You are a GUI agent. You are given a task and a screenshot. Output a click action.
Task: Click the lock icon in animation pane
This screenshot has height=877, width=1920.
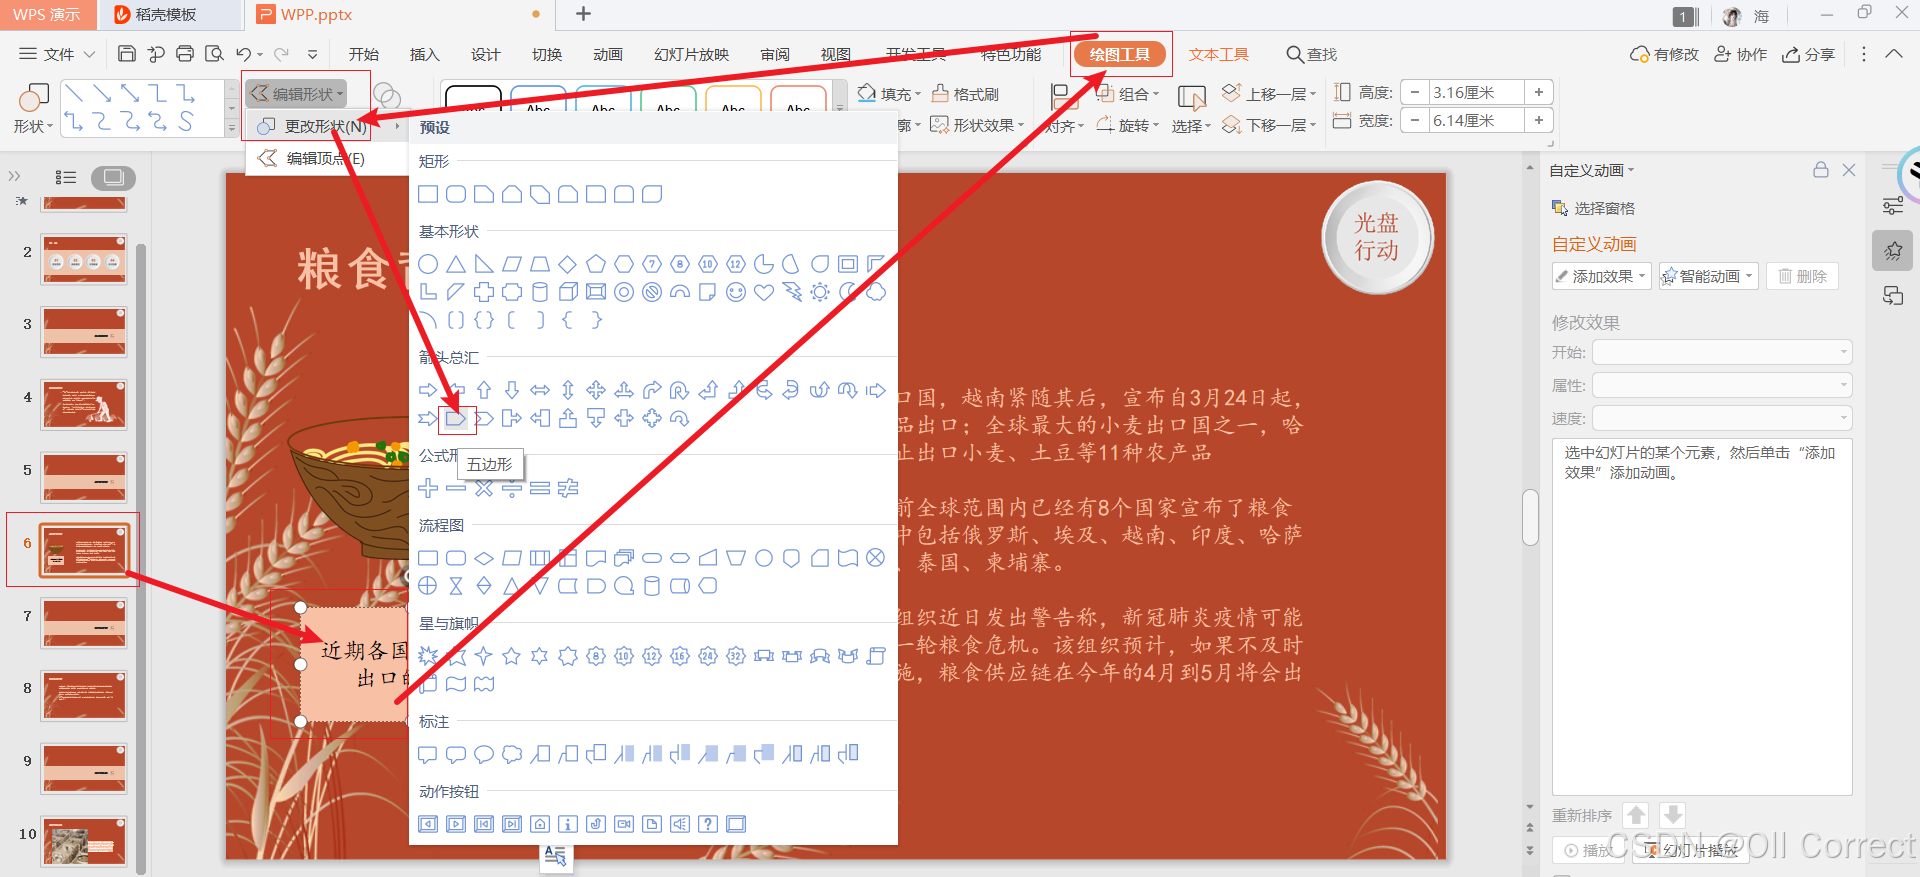tap(1821, 170)
